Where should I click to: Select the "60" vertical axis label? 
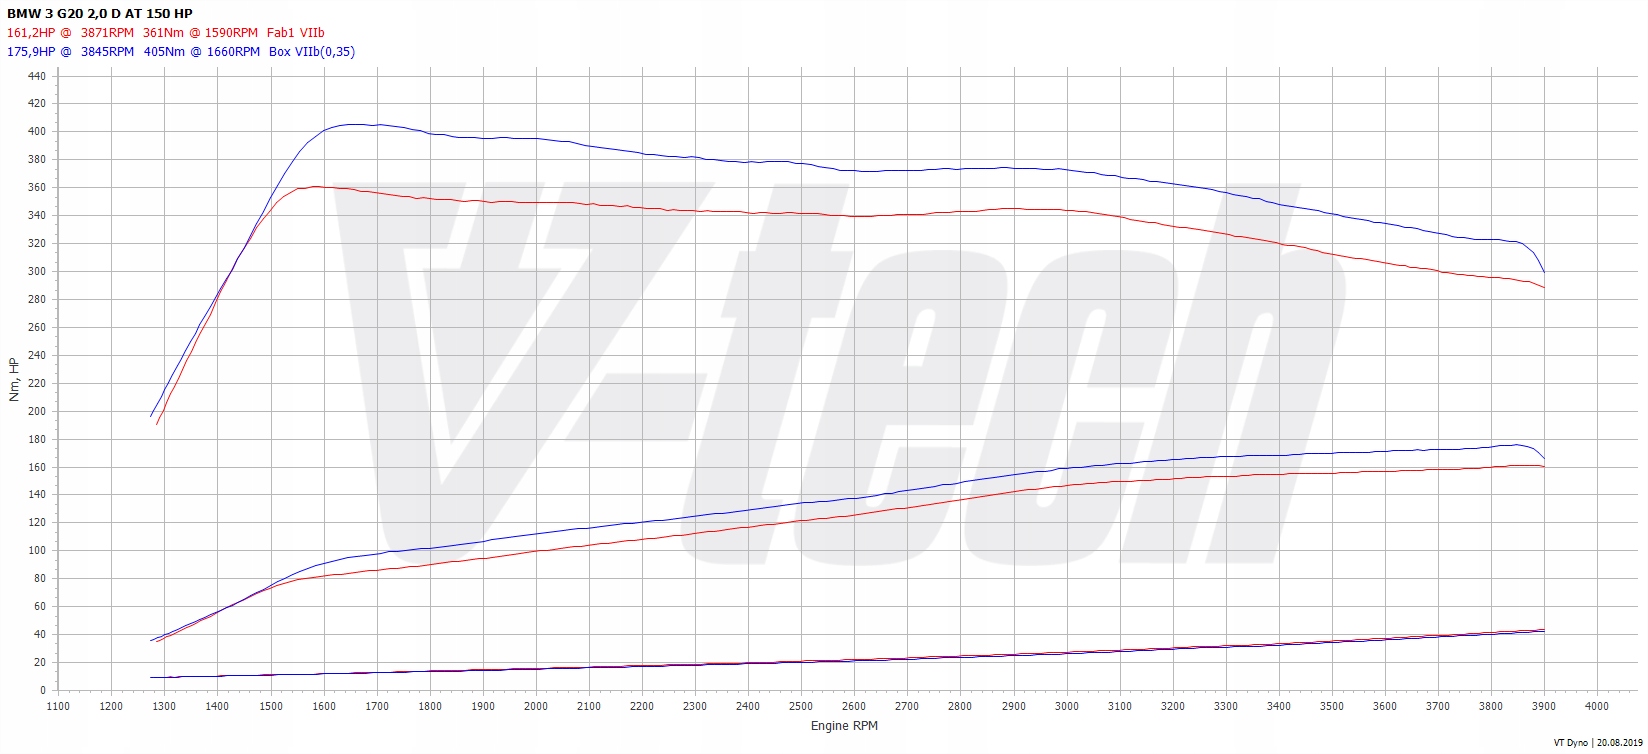coord(40,607)
